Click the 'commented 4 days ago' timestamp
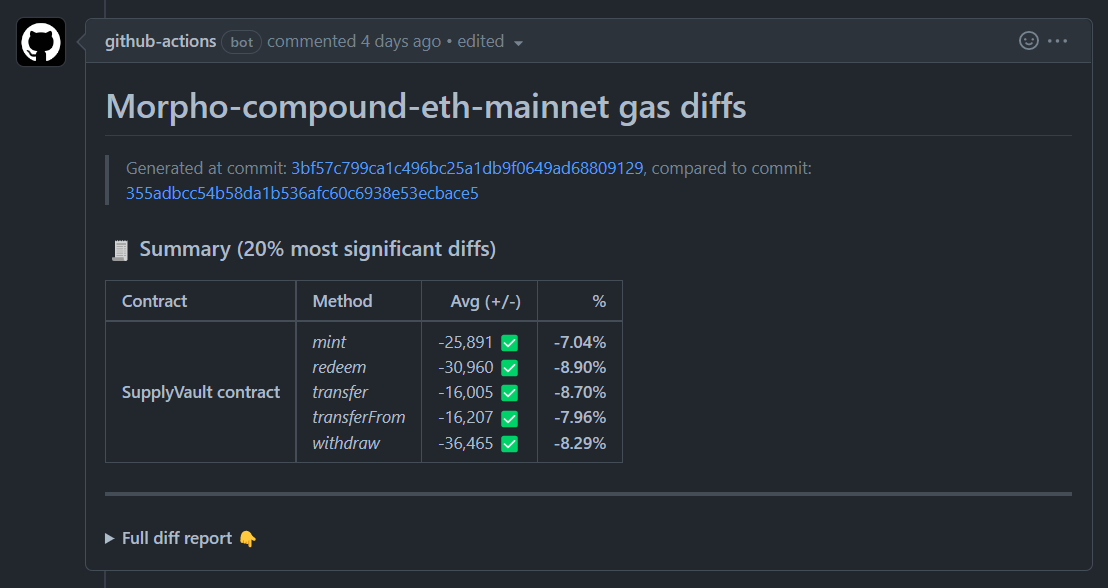 tap(354, 42)
